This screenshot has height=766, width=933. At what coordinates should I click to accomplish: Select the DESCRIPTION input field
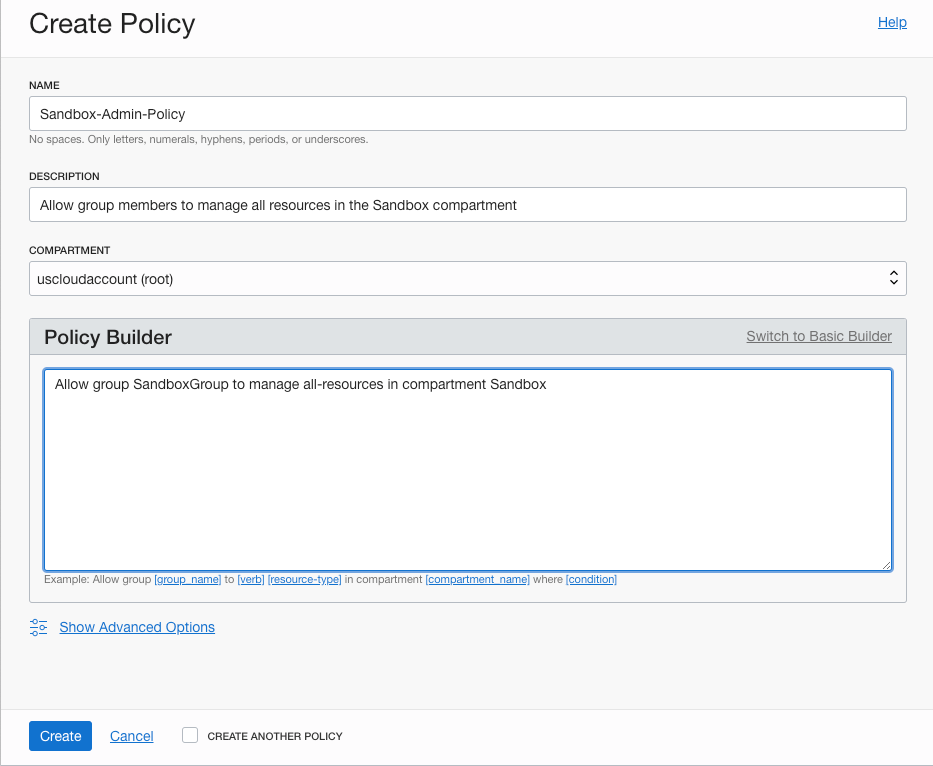467,204
